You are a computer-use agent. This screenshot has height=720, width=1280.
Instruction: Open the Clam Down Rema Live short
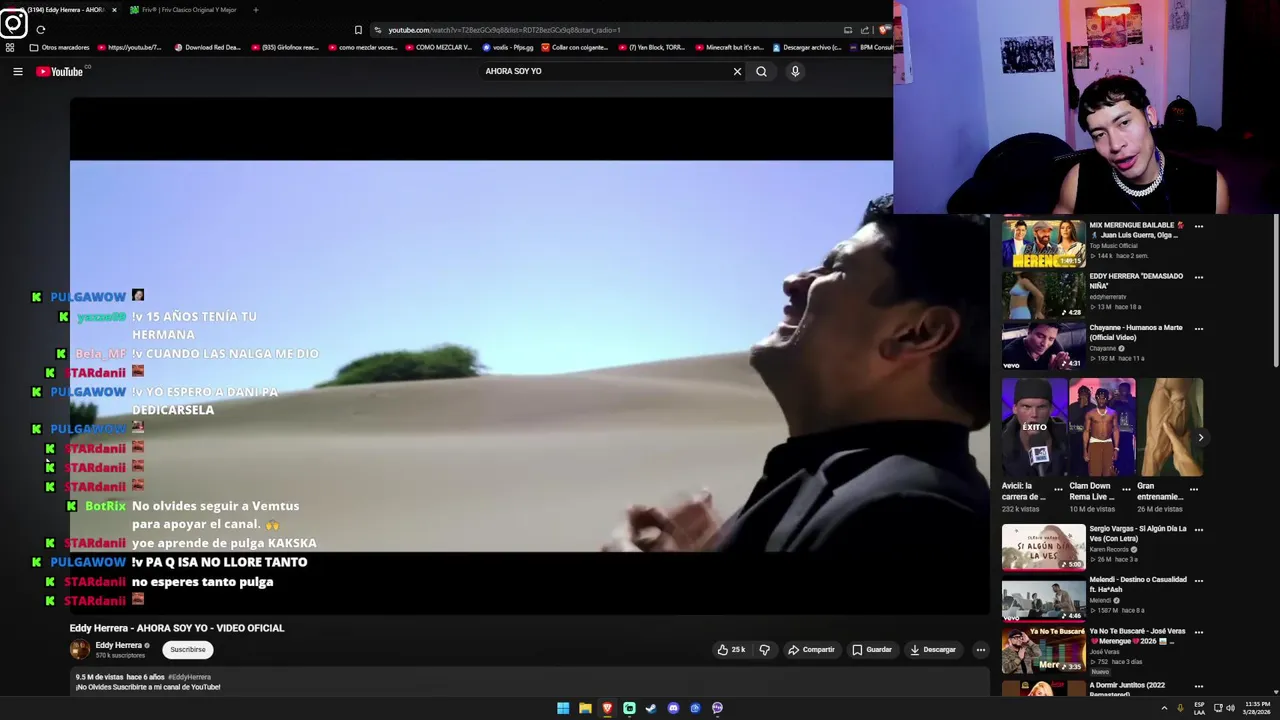[x=1102, y=427]
